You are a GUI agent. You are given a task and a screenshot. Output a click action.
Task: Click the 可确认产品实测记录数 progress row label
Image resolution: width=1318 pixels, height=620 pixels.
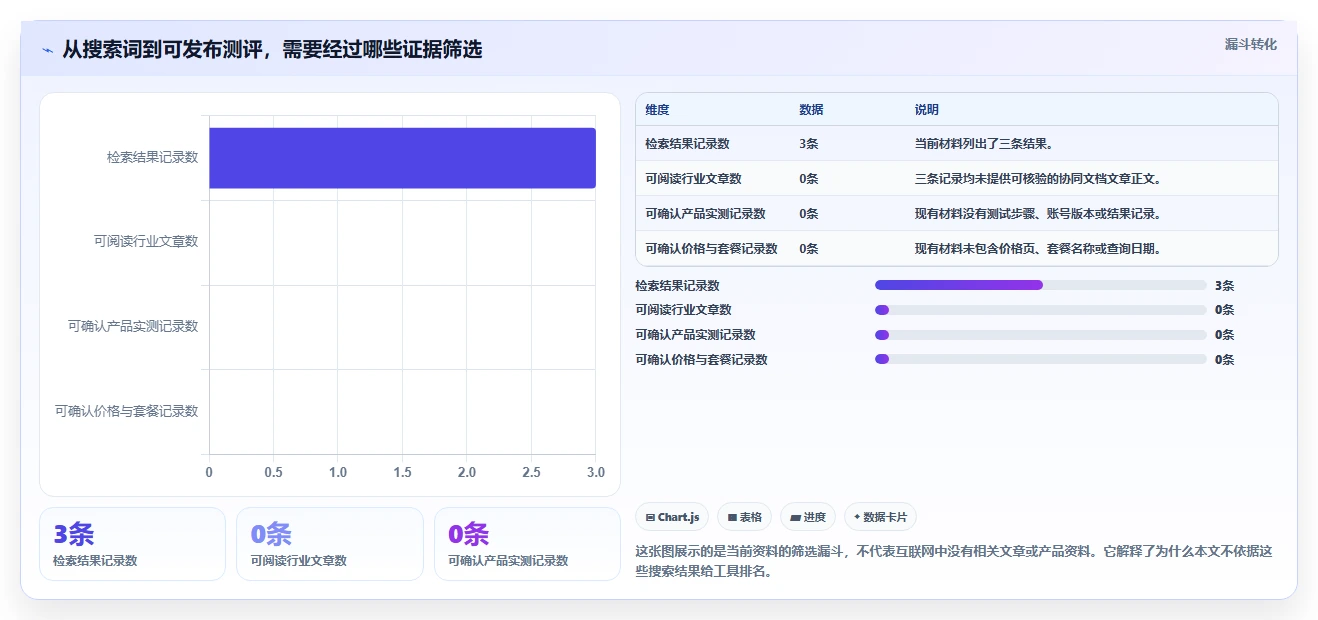(x=695, y=335)
